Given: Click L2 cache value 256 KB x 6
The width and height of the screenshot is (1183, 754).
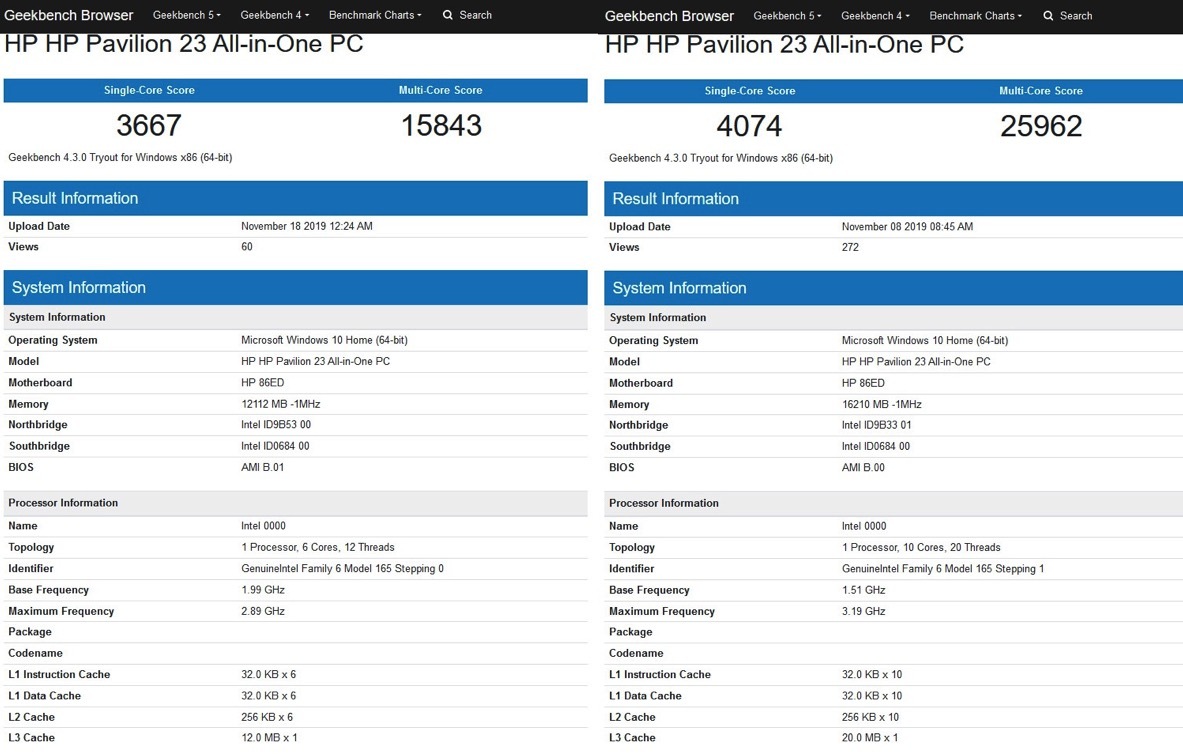Looking at the screenshot, I should coord(267,717).
